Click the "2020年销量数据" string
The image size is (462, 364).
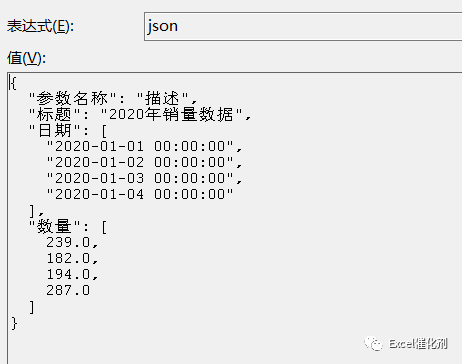pos(172,114)
